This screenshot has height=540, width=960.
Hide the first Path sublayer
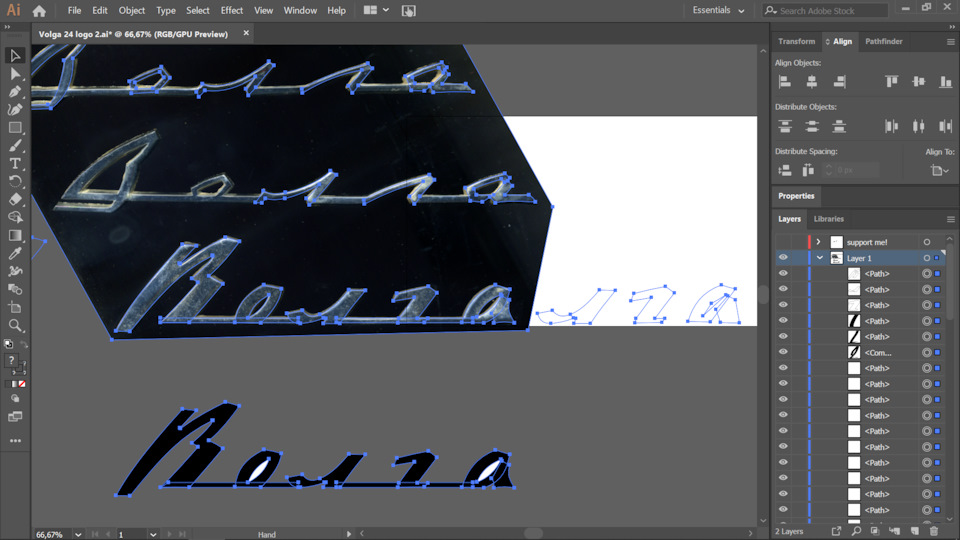tap(783, 274)
